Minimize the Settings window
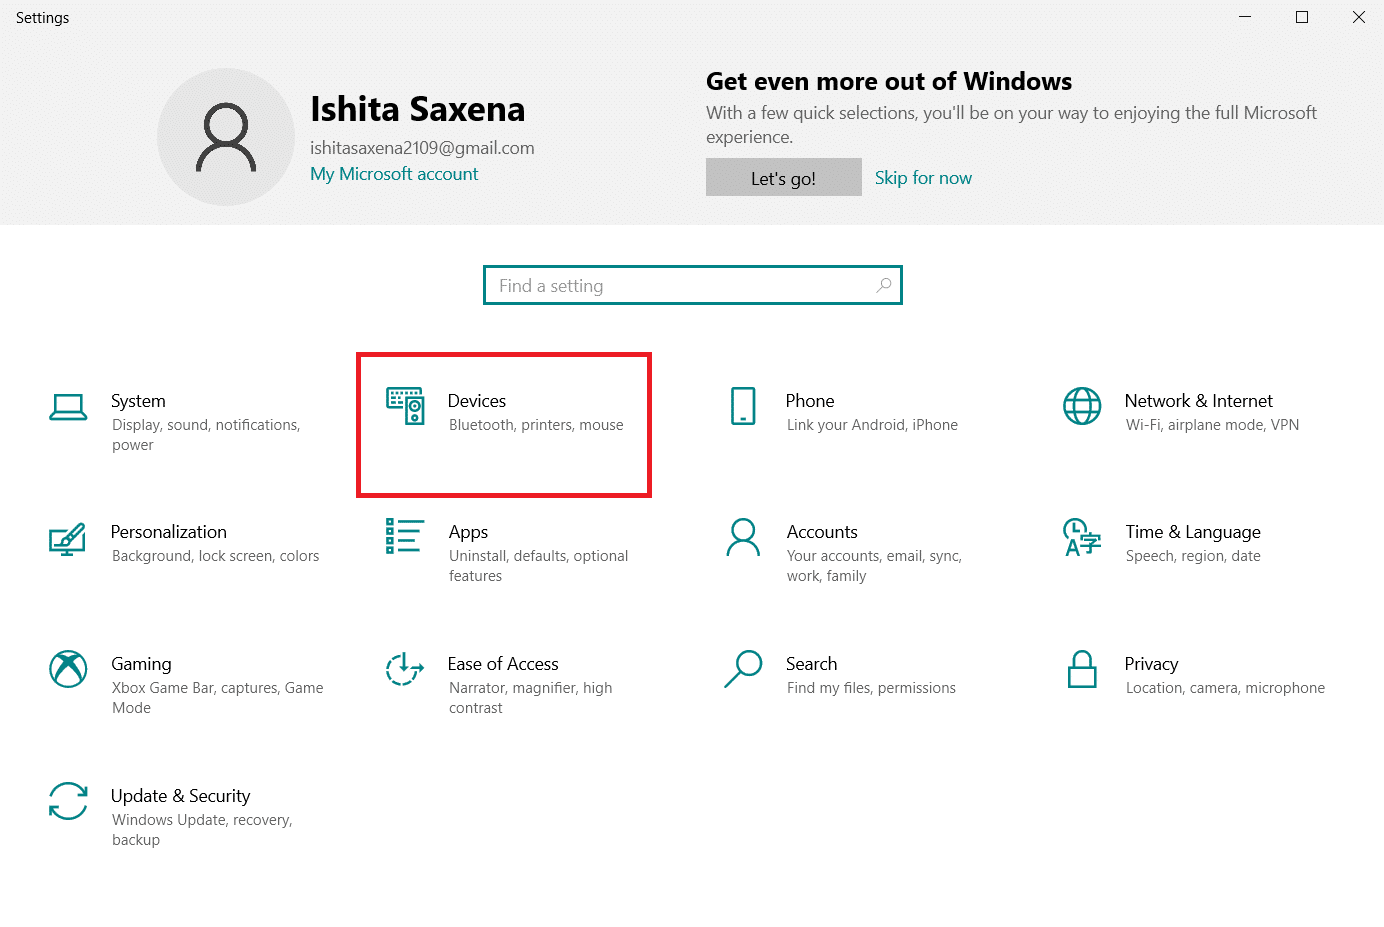The image size is (1384, 927). coord(1245,17)
